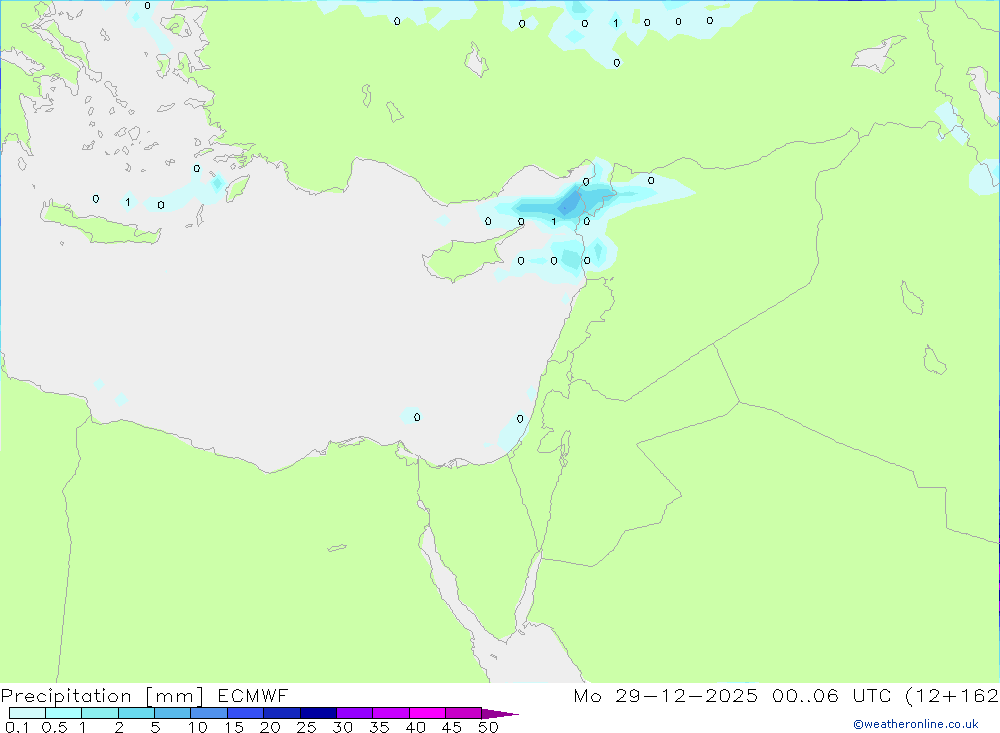The height and width of the screenshot is (733, 1000).
Task: Click the '10' legend scale label
Action: point(198,727)
